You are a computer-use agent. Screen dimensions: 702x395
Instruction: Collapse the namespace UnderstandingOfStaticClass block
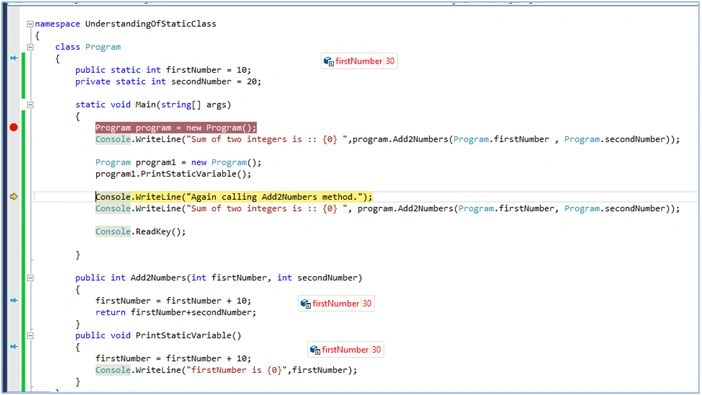[30, 24]
